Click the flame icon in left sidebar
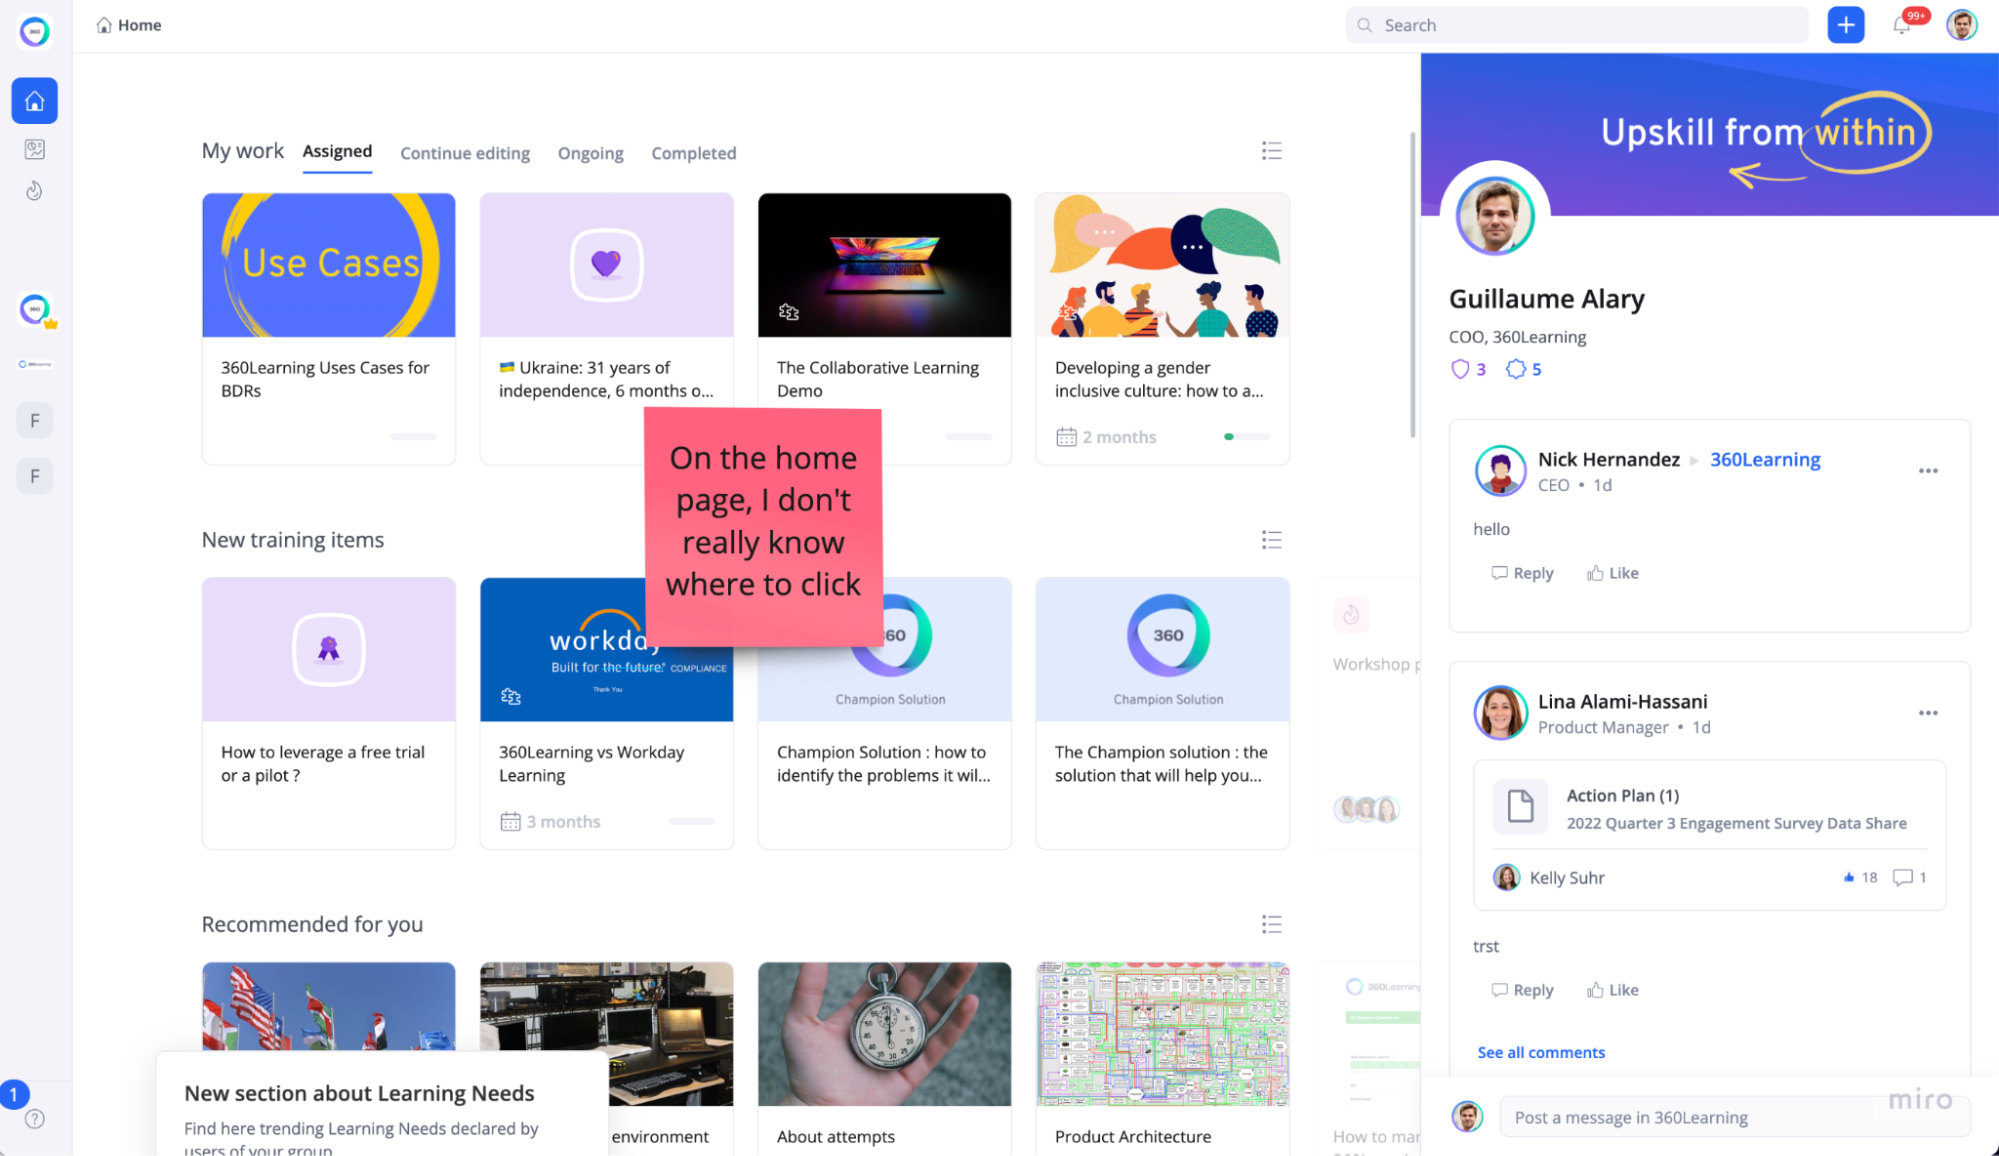 pyautogui.click(x=34, y=191)
